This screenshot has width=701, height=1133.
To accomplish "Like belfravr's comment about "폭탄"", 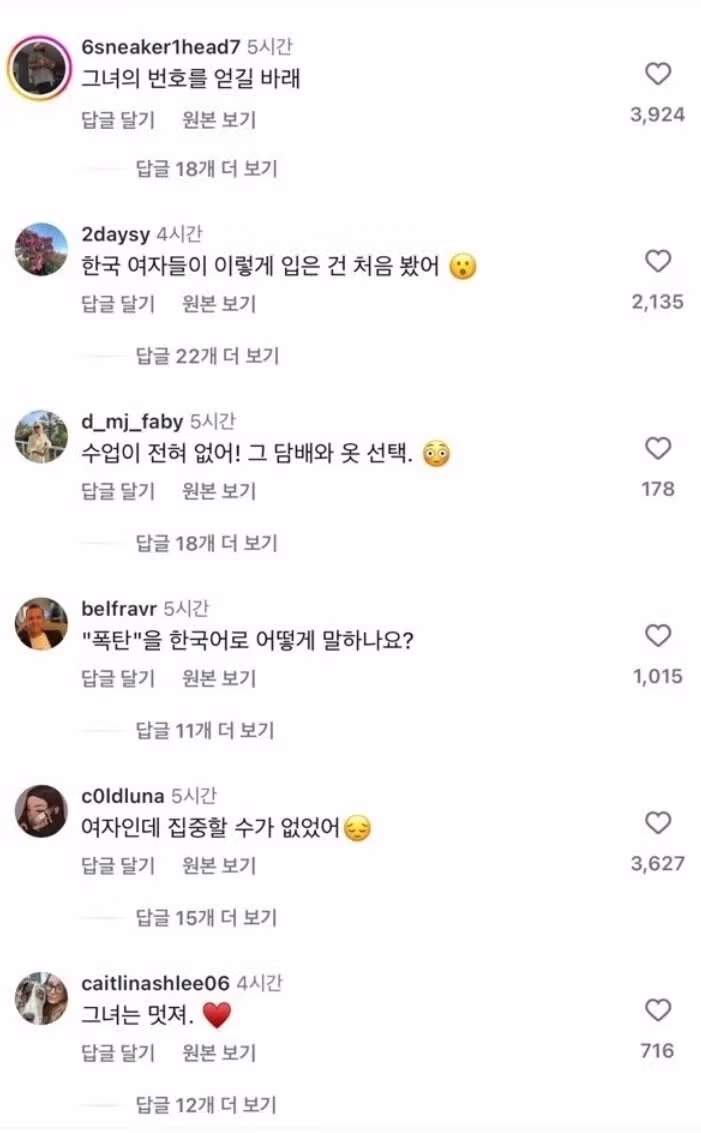I will point(658,636).
